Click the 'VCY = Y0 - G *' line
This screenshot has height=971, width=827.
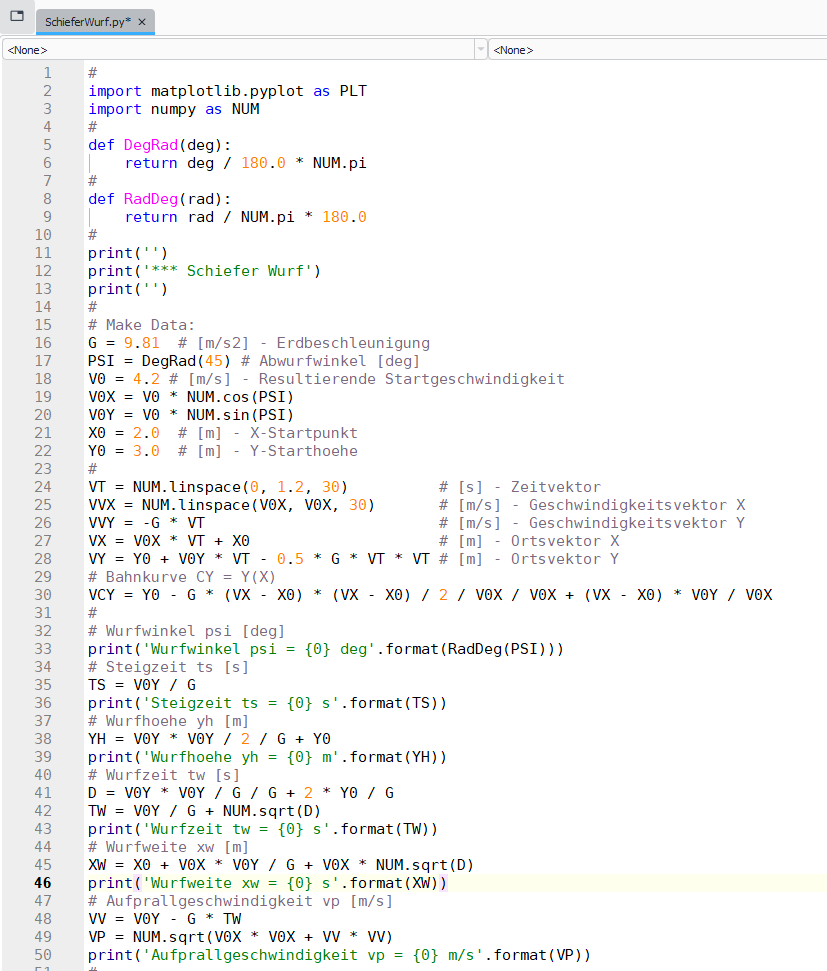[430, 594]
